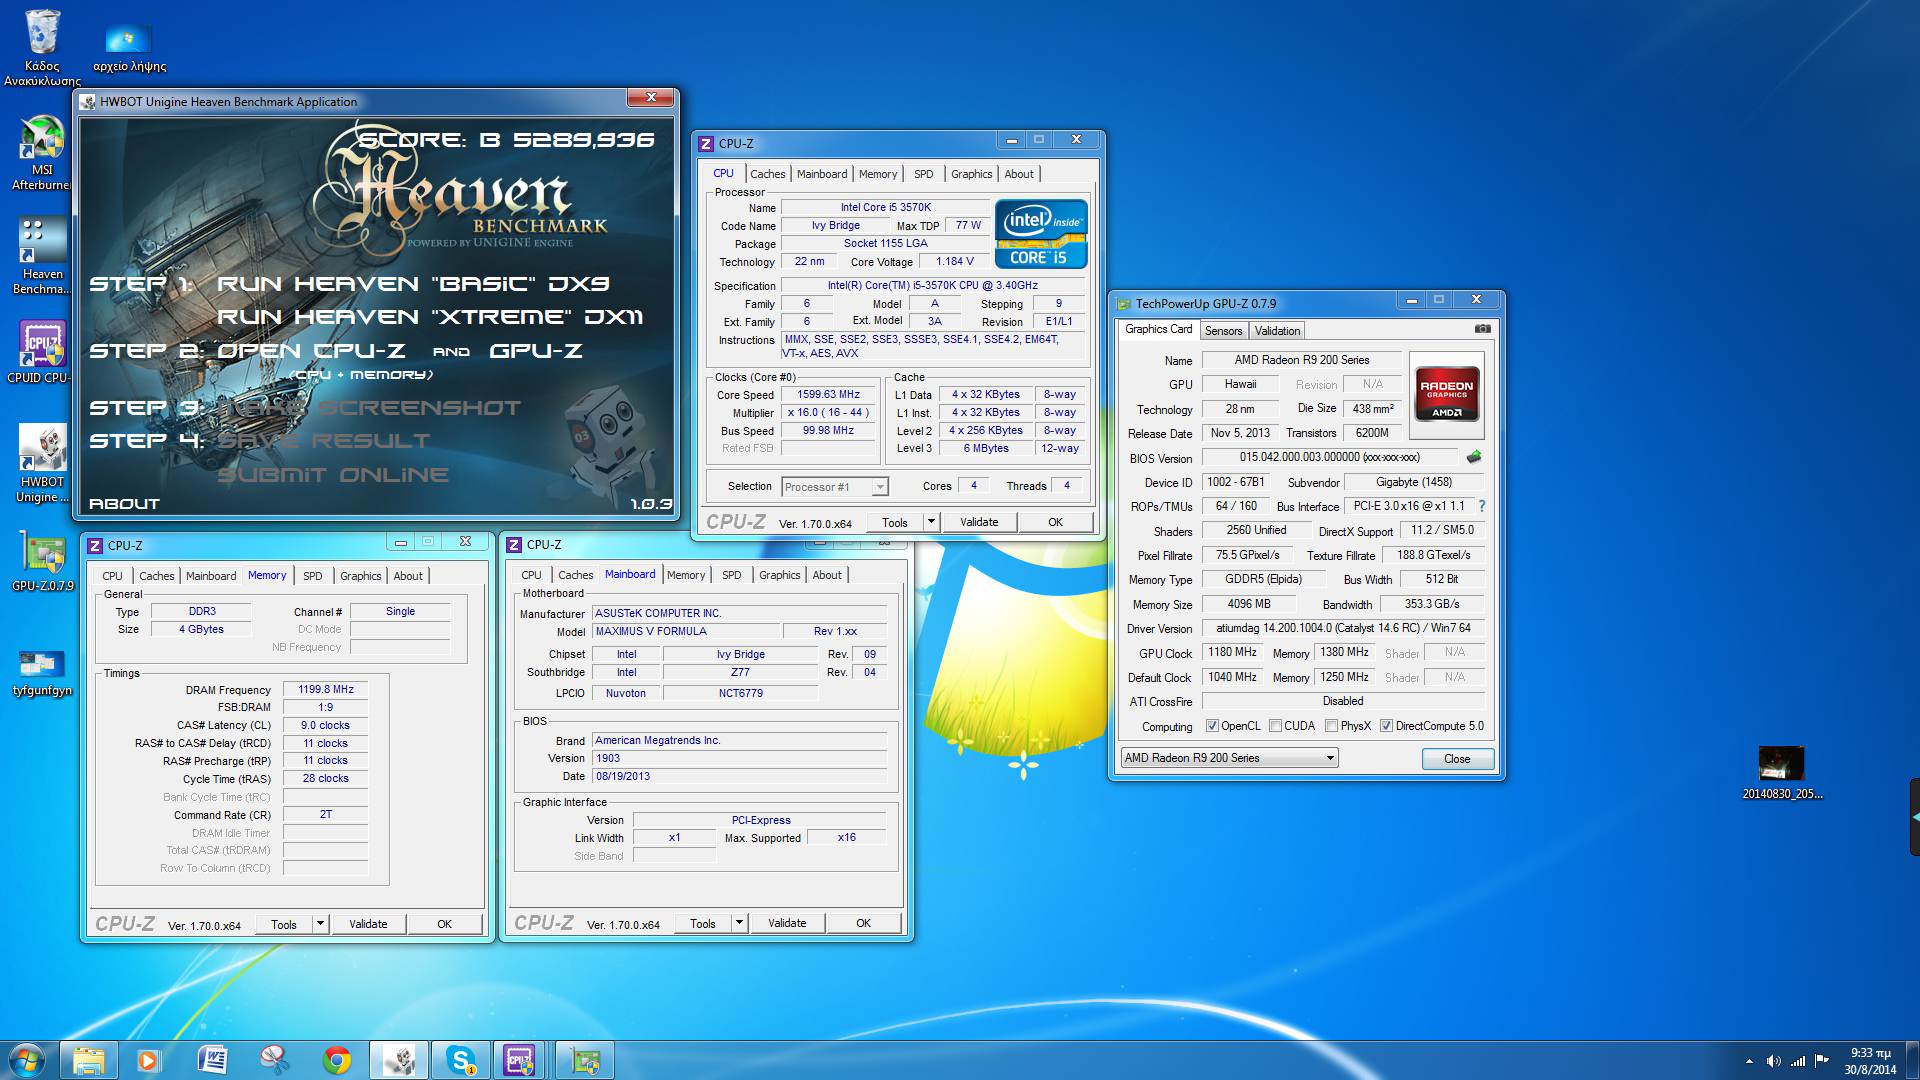Open the Mainboard tab in CPU-Z CPU window
Image resolution: width=1920 pixels, height=1080 pixels.
click(822, 174)
